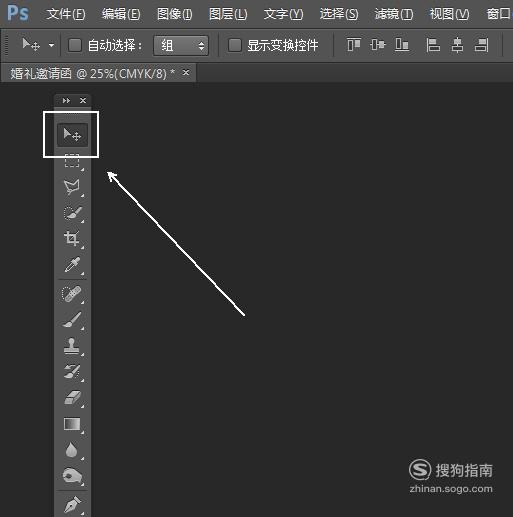The height and width of the screenshot is (517, 513).
Task: Select the Rectangular Marquee tool
Action: pos(72,161)
